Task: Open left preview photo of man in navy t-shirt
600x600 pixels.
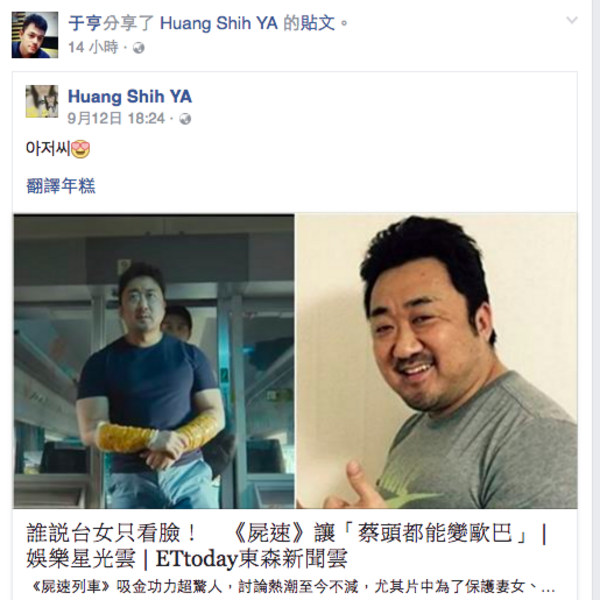Action: tap(154, 361)
